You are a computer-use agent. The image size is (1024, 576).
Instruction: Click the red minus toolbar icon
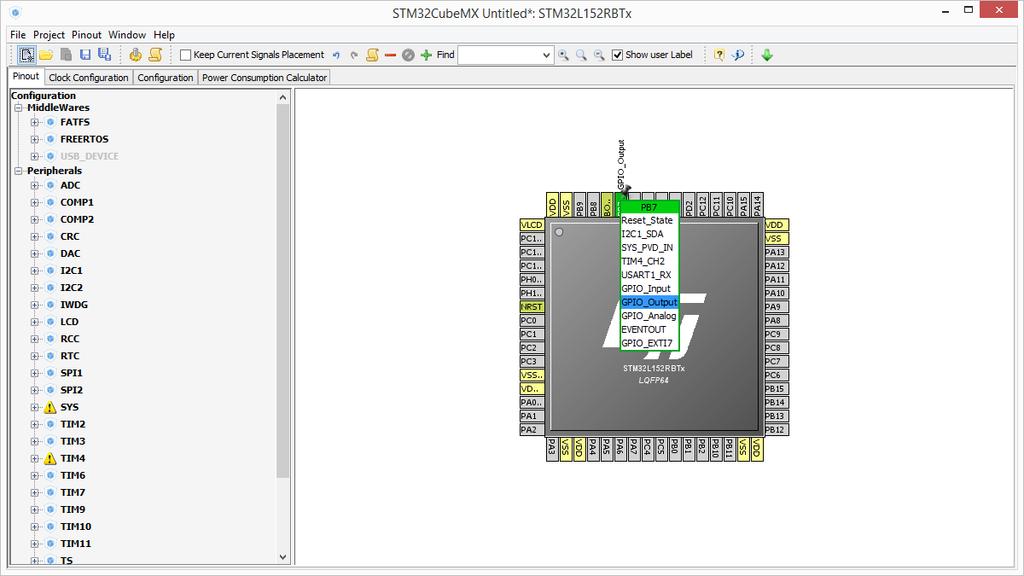pyautogui.click(x=391, y=56)
